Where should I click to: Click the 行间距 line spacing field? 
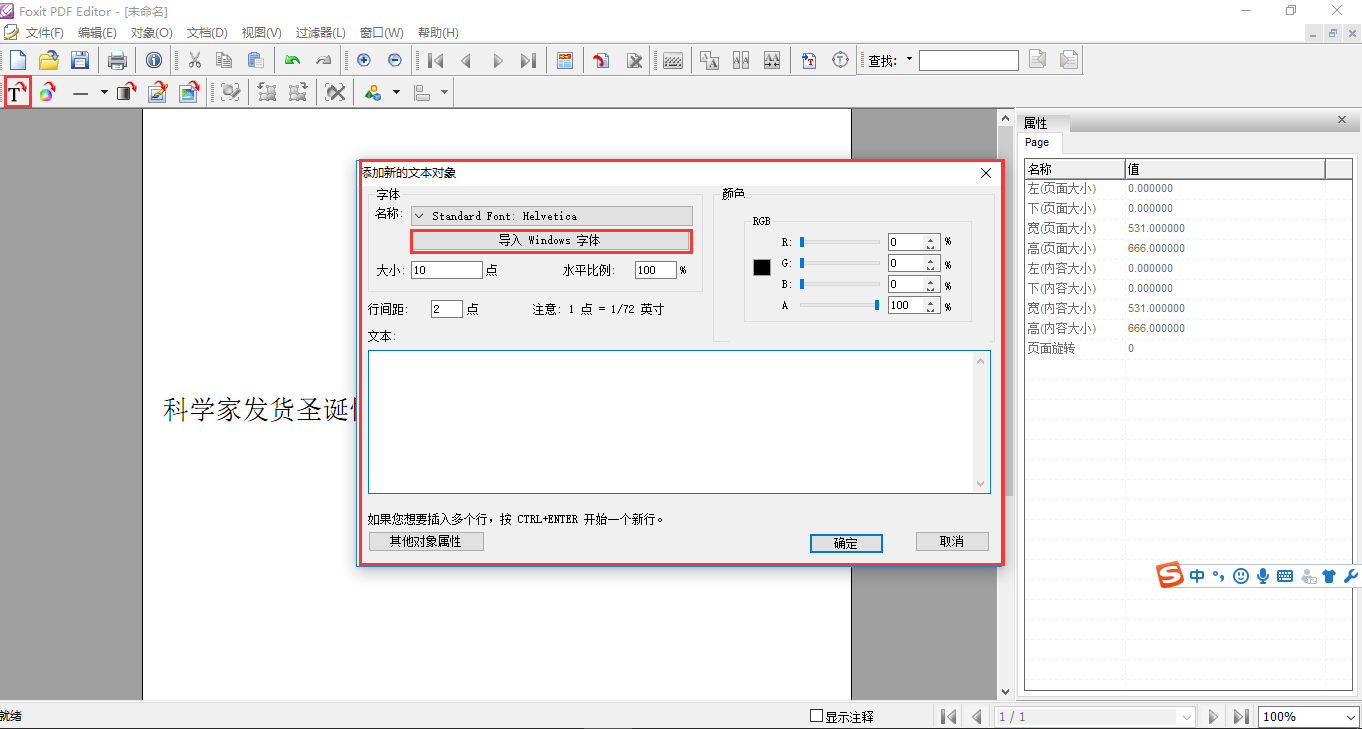tap(447, 309)
